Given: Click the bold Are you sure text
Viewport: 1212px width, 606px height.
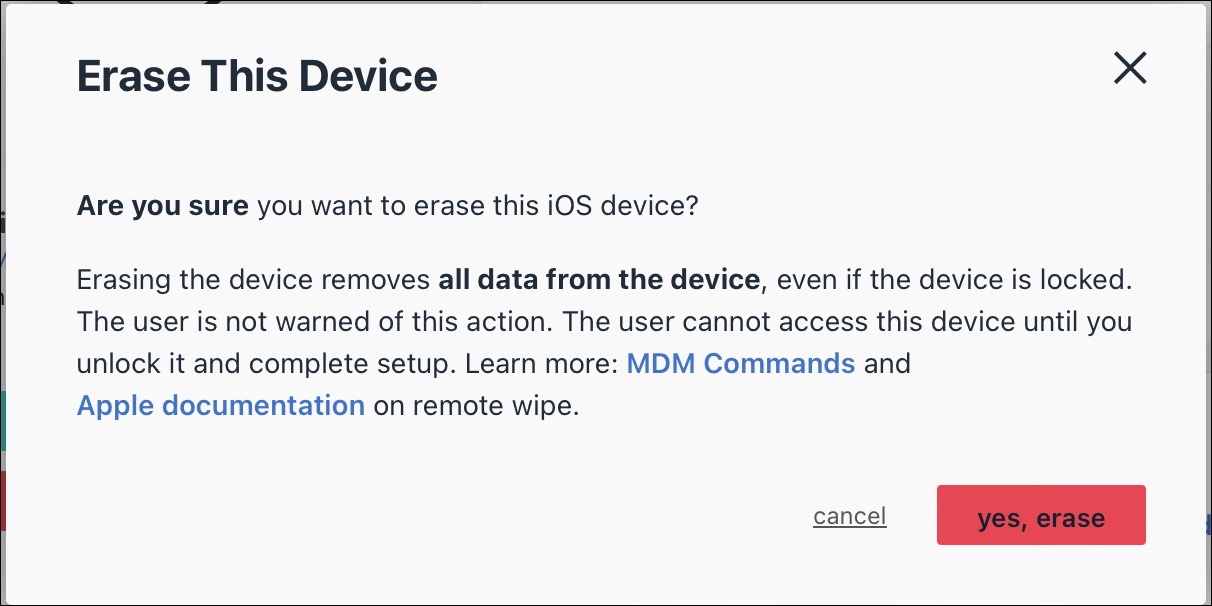Looking at the screenshot, I should click(x=162, y=207).
